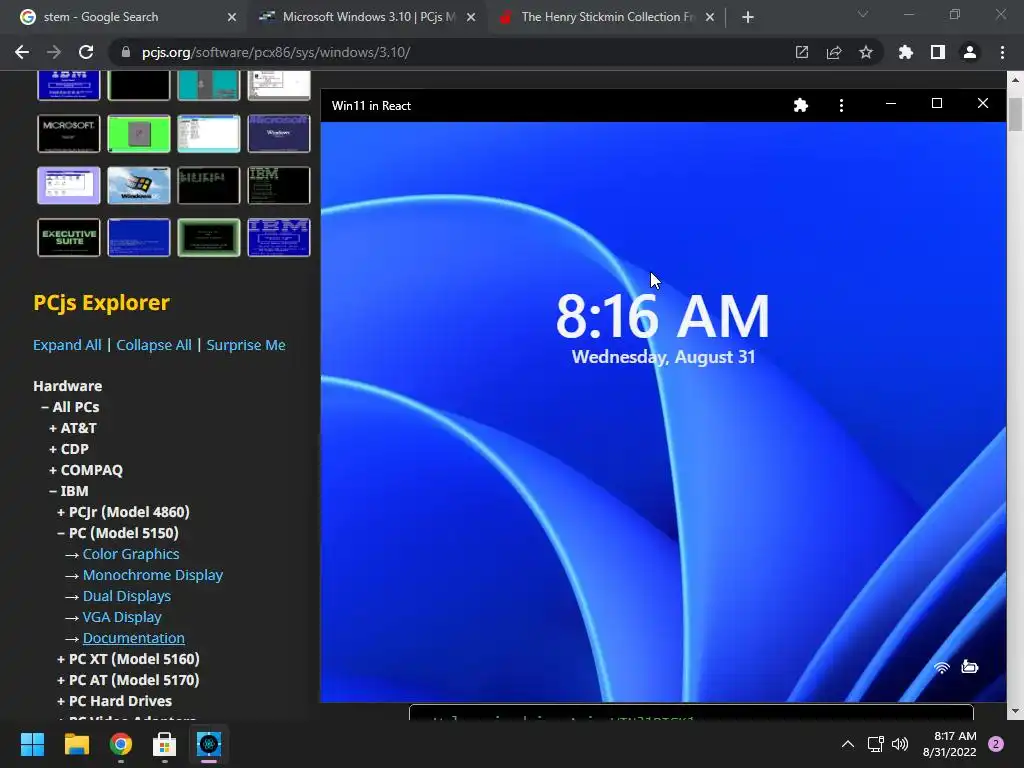Expand PC XT (Model 5160) node
Image resolution: width=1024 pixels, height=768 pixels.
coord(128,658)
